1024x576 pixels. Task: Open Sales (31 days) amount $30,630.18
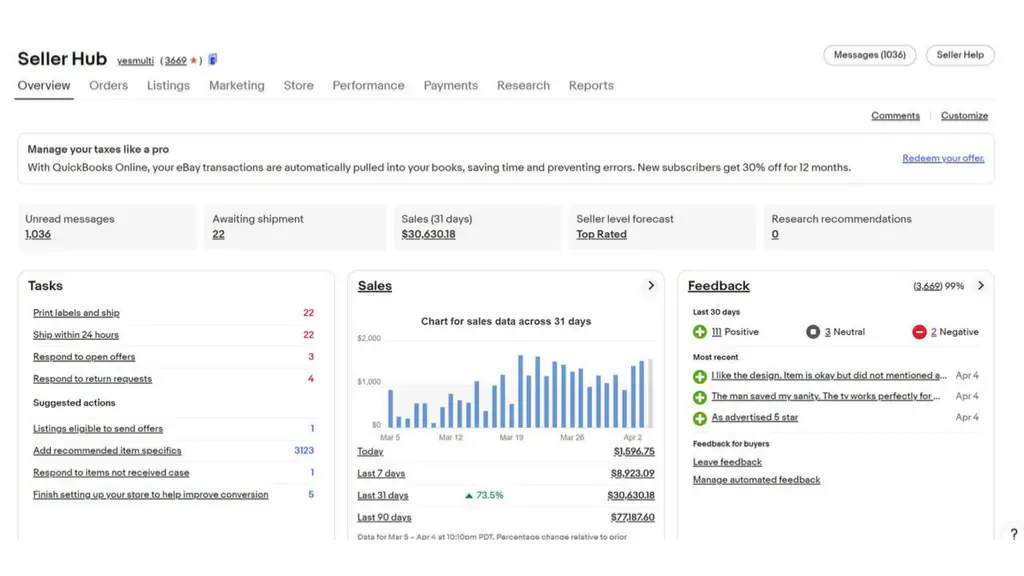[x=428, y=234]
